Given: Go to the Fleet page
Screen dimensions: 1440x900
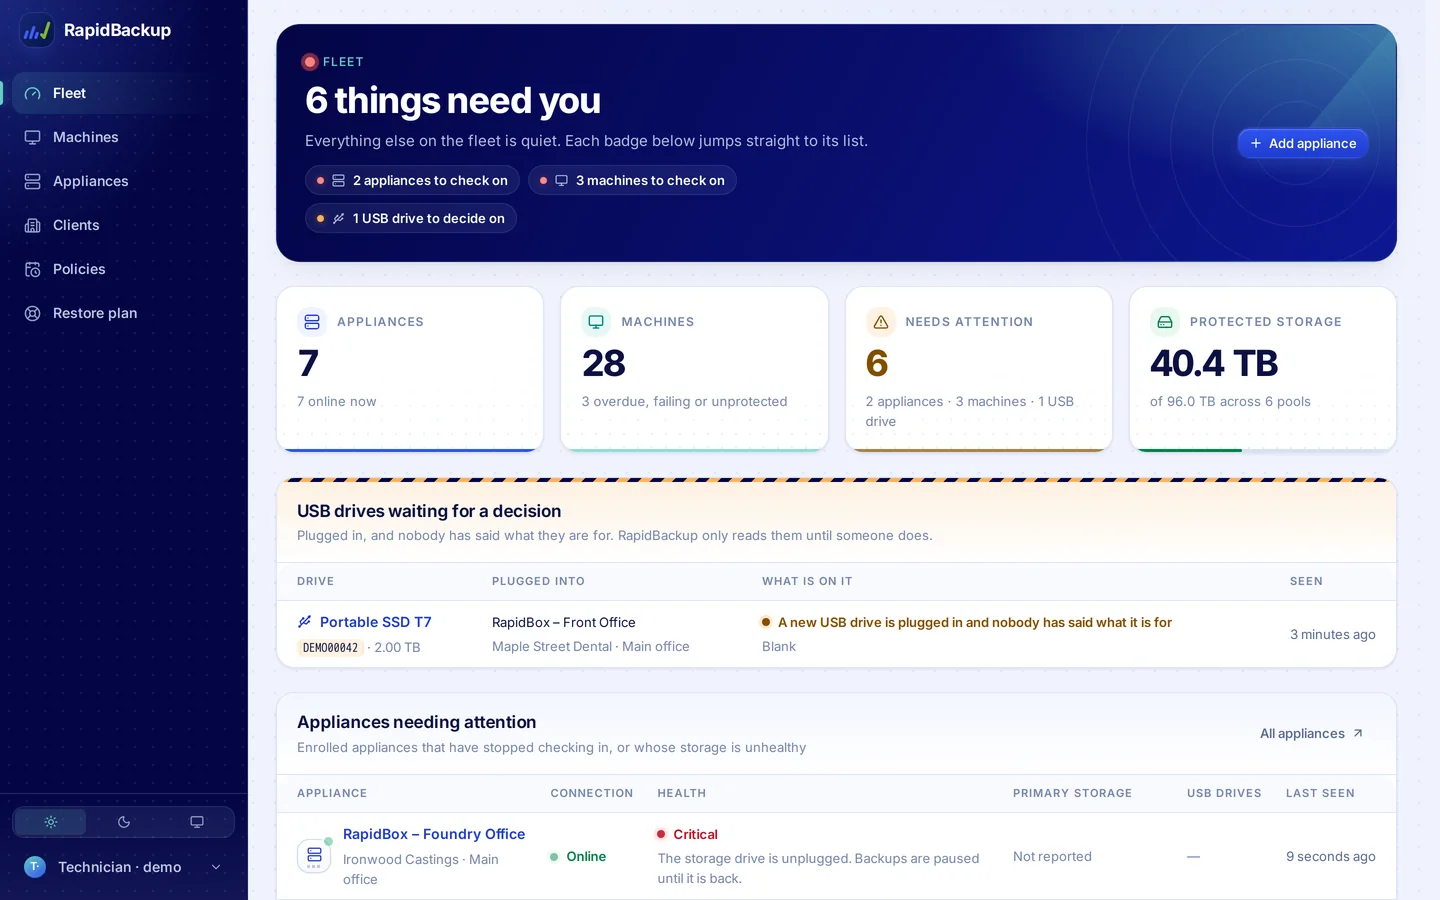Looking at the screenshot, I should click(x=124, y=93).
